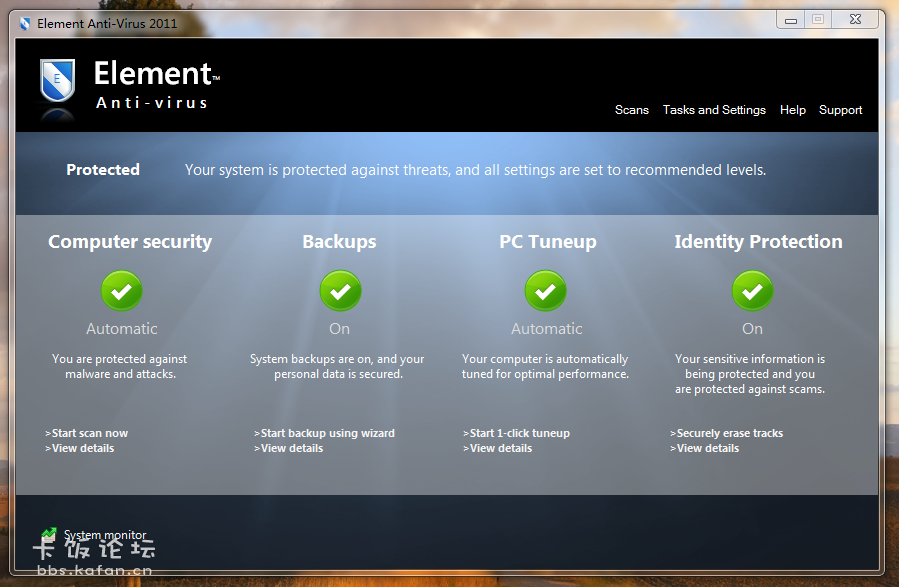Click the title bar Element app icon

tap(25, 24)
